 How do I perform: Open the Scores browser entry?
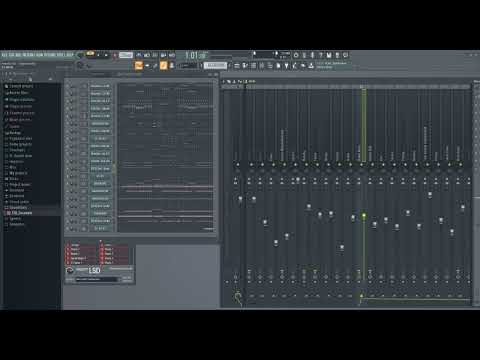pos(13,127)
